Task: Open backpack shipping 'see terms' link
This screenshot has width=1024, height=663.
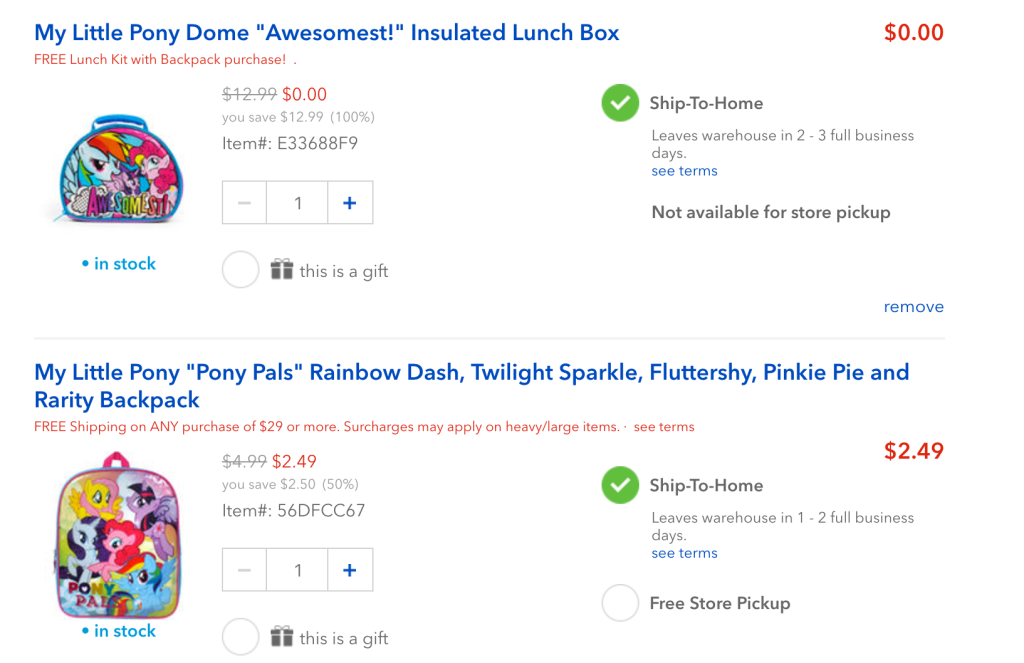Action: 684,553
